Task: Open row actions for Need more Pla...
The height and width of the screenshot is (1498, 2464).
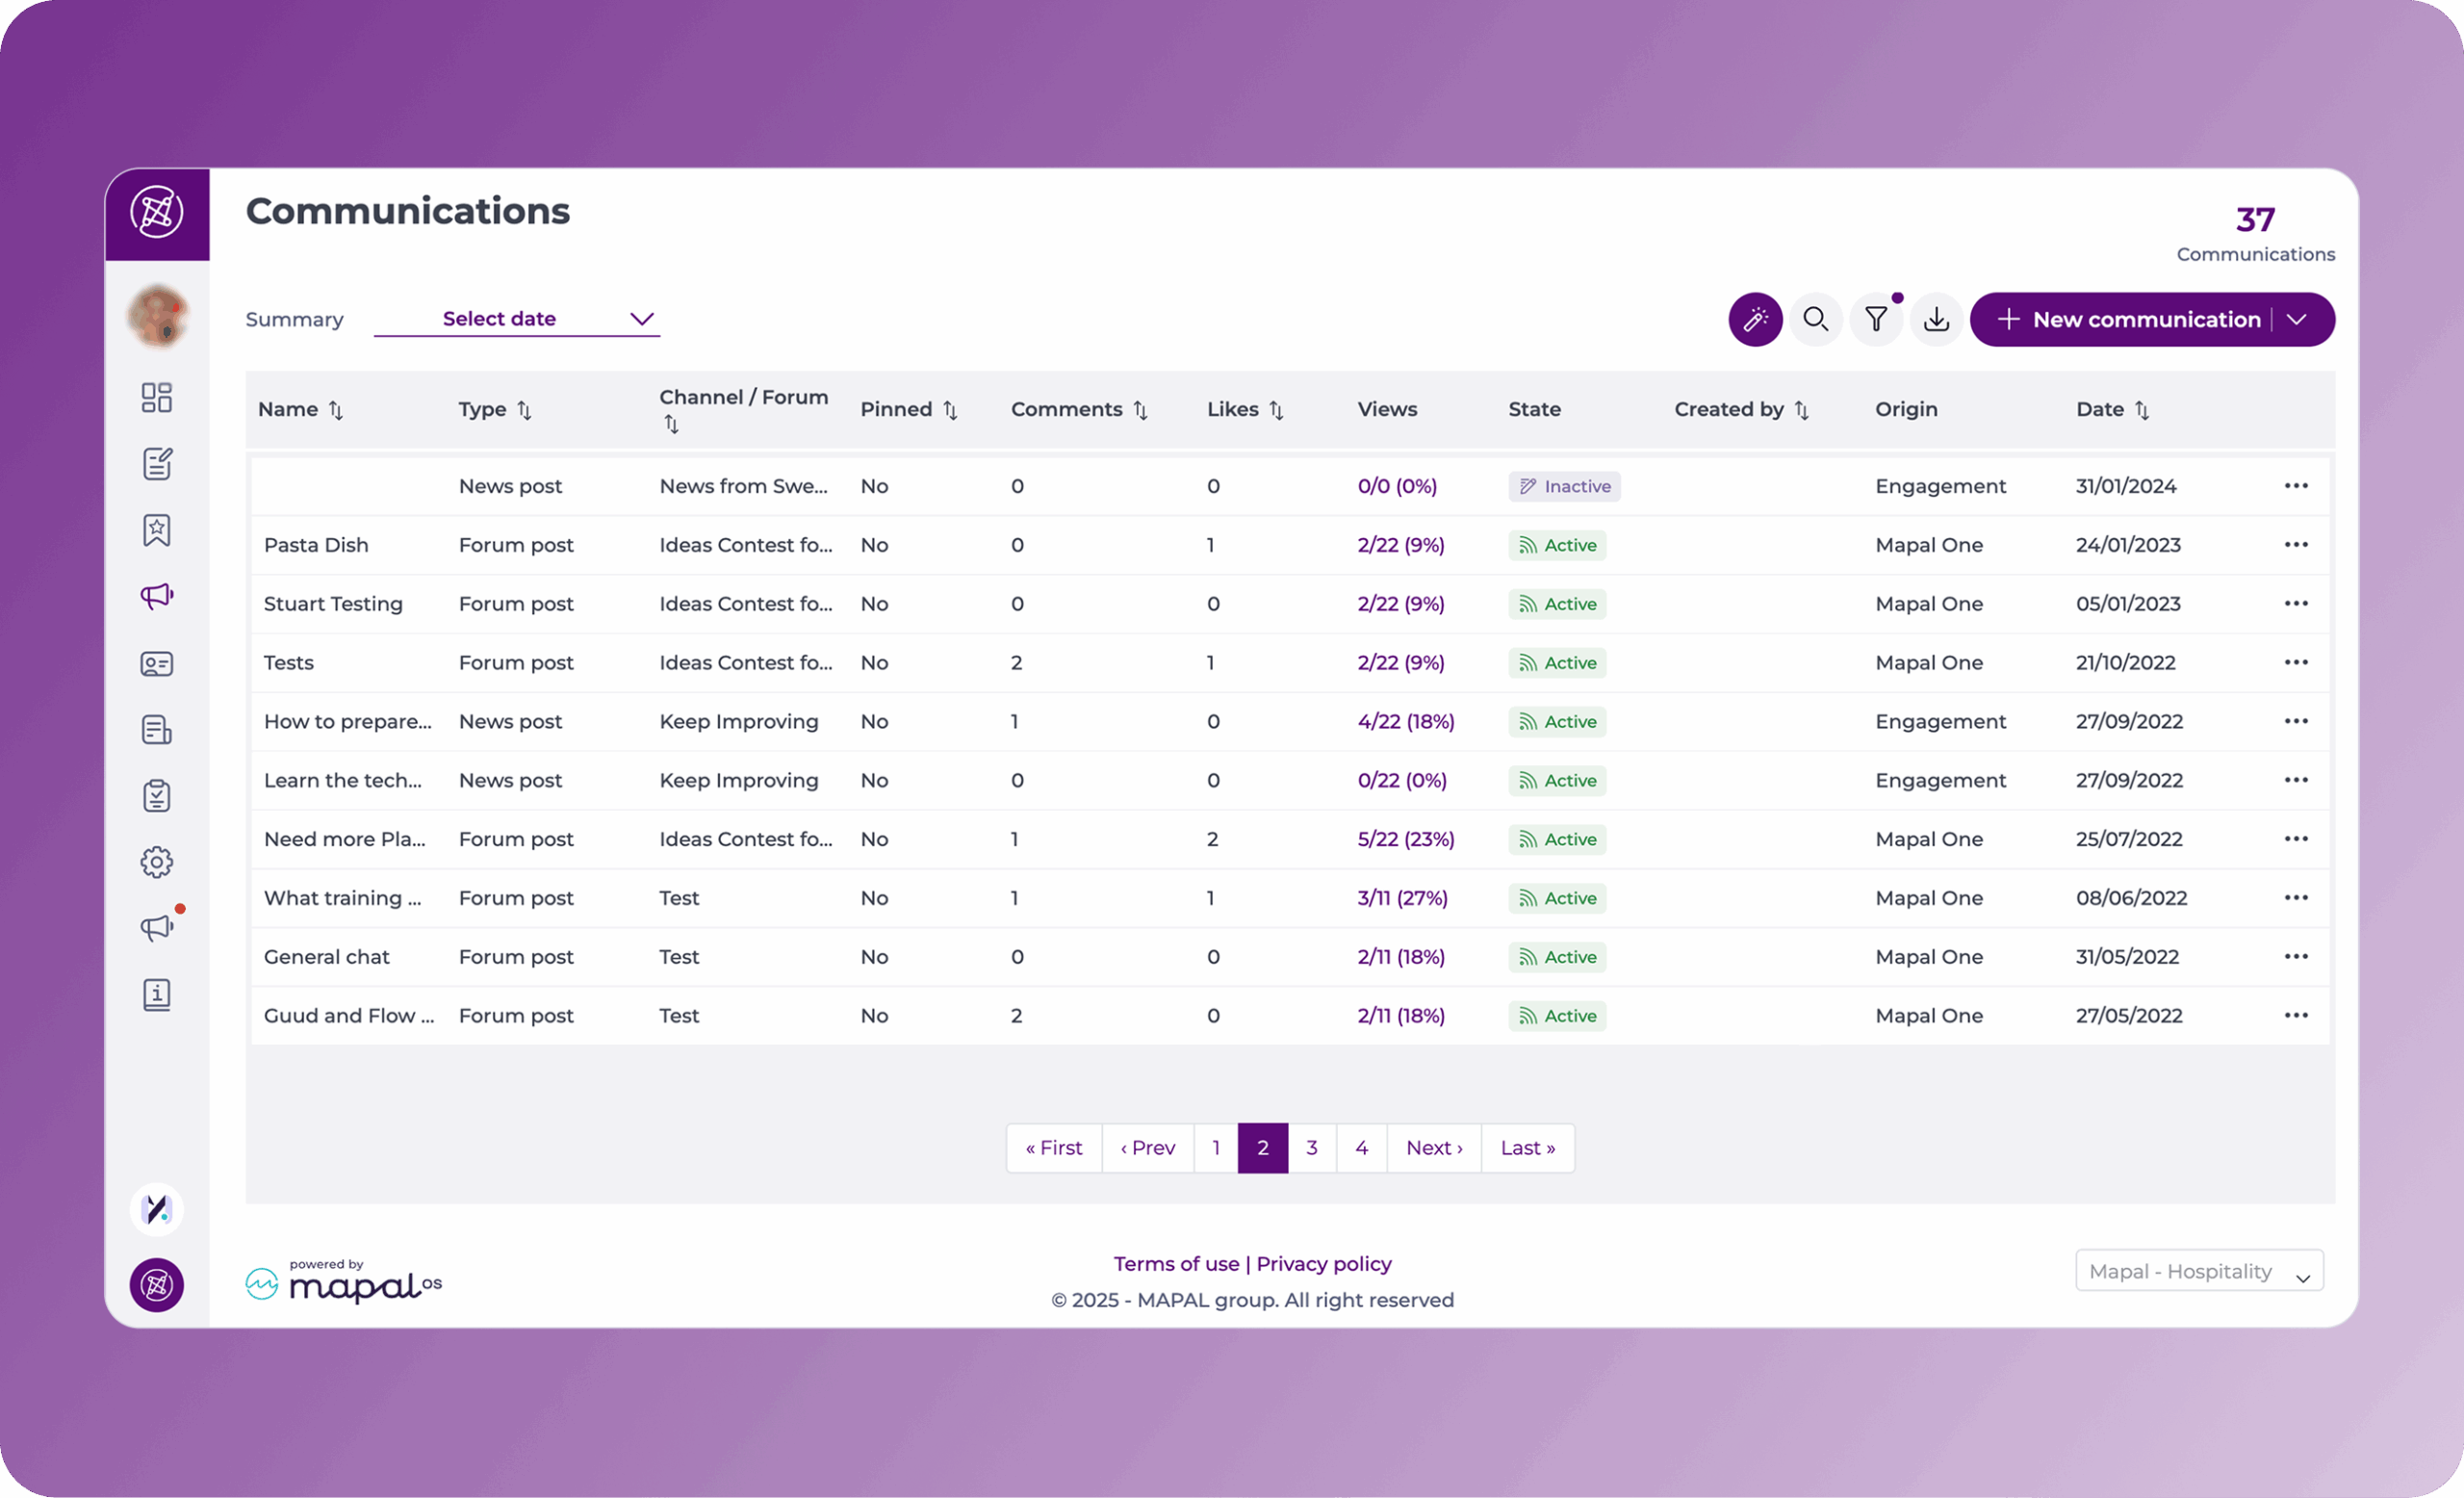Action: click(x=2296, y=838)
